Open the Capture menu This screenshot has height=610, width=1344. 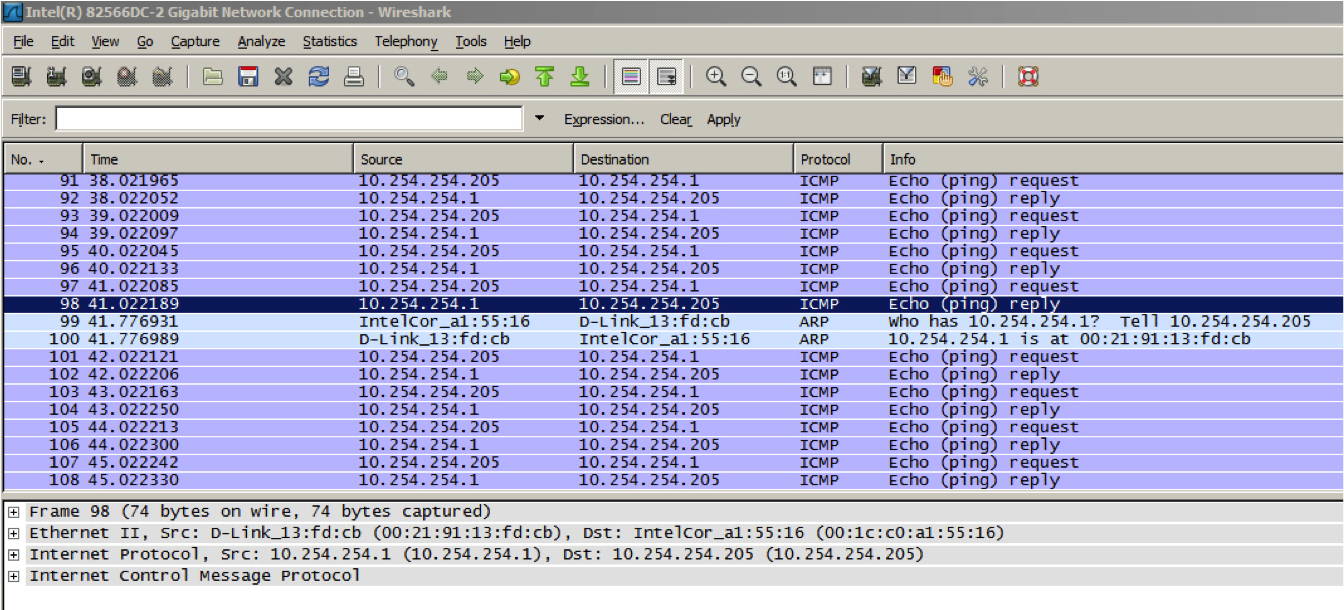195,41
